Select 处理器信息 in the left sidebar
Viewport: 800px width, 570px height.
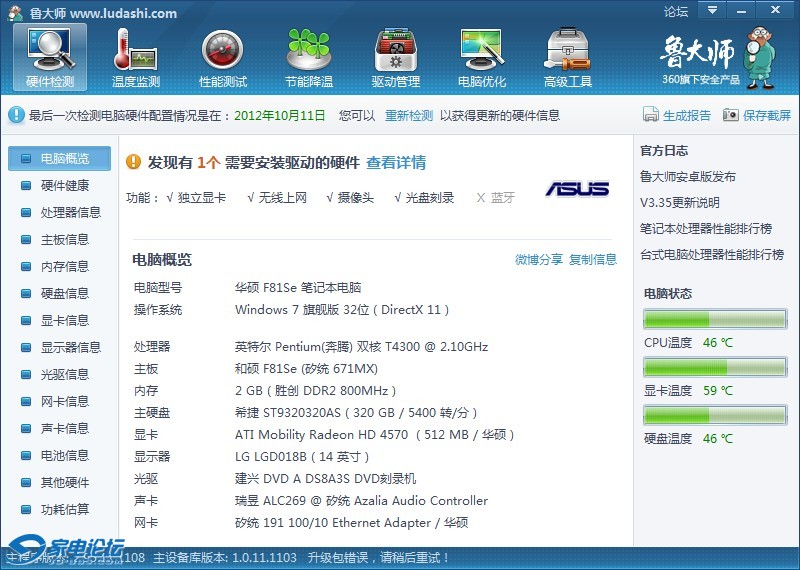point(70,212)
